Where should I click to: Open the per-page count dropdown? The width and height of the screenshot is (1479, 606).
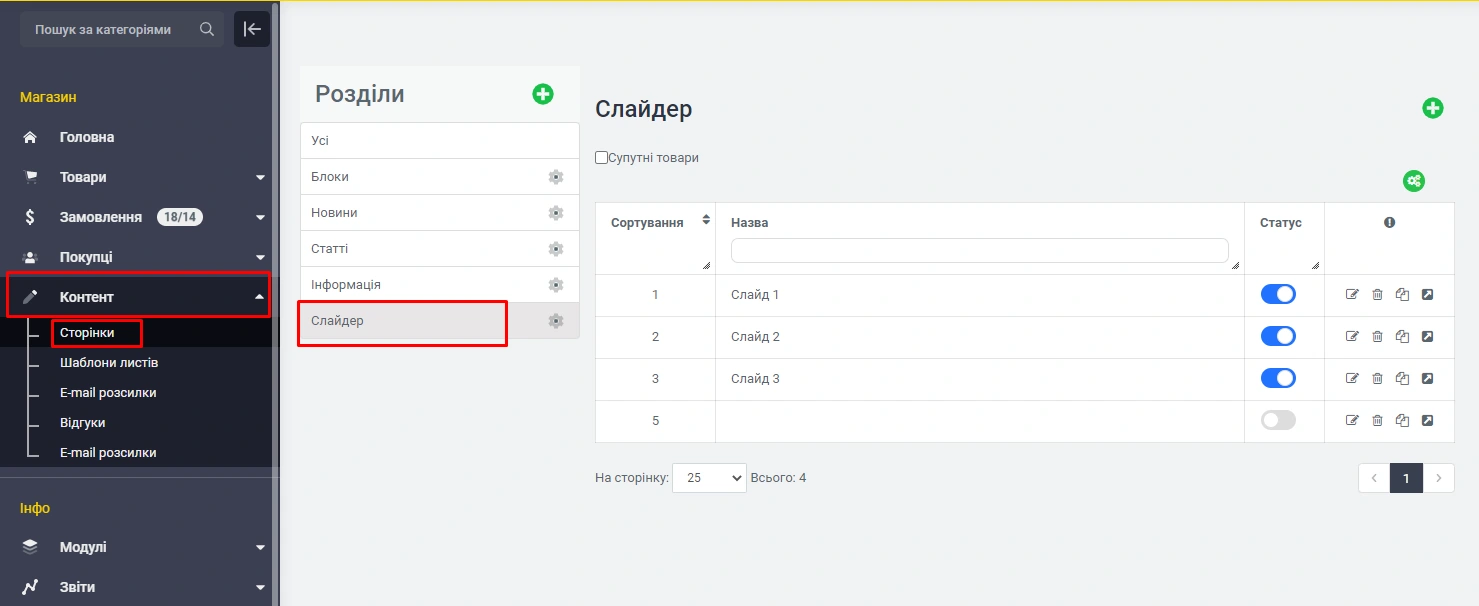coord(709,478)
